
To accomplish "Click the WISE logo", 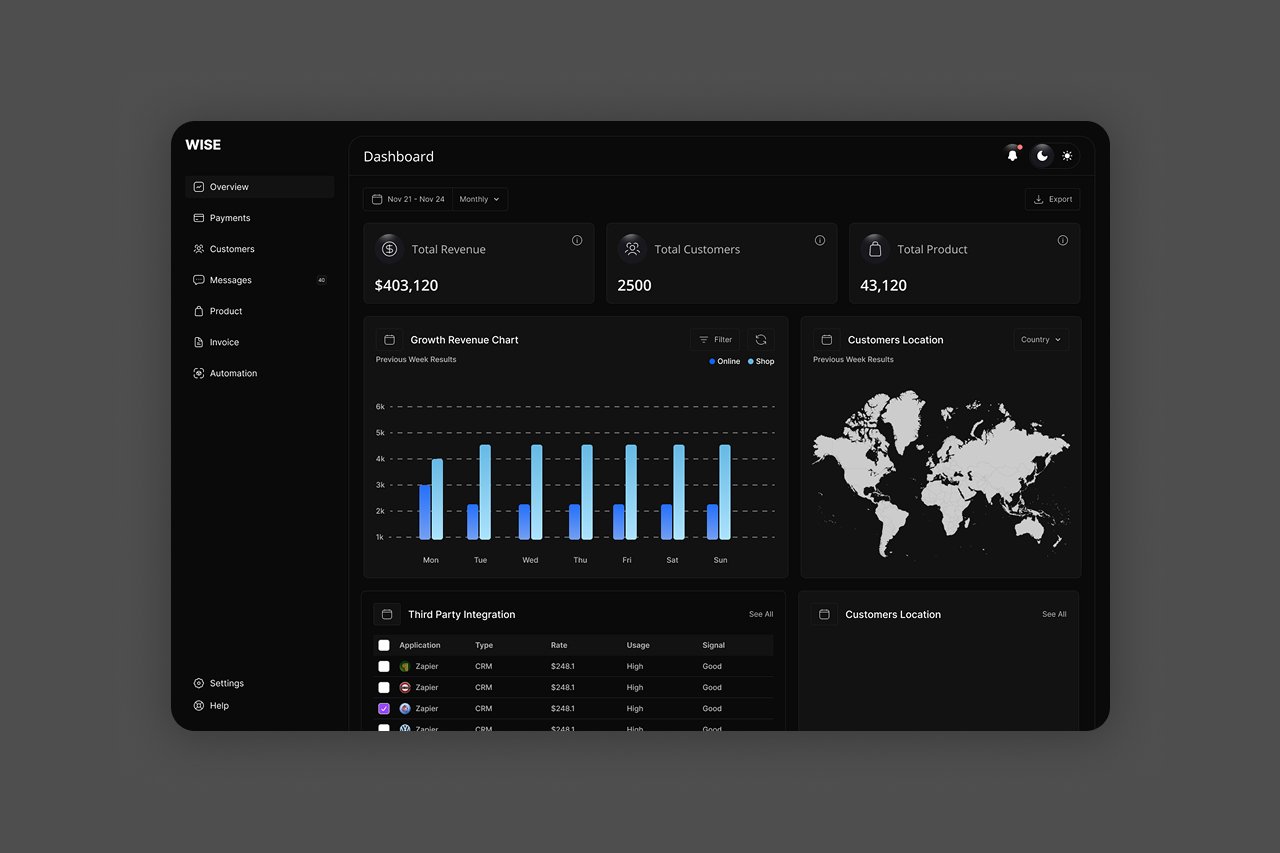I will (x=203, y=145).
